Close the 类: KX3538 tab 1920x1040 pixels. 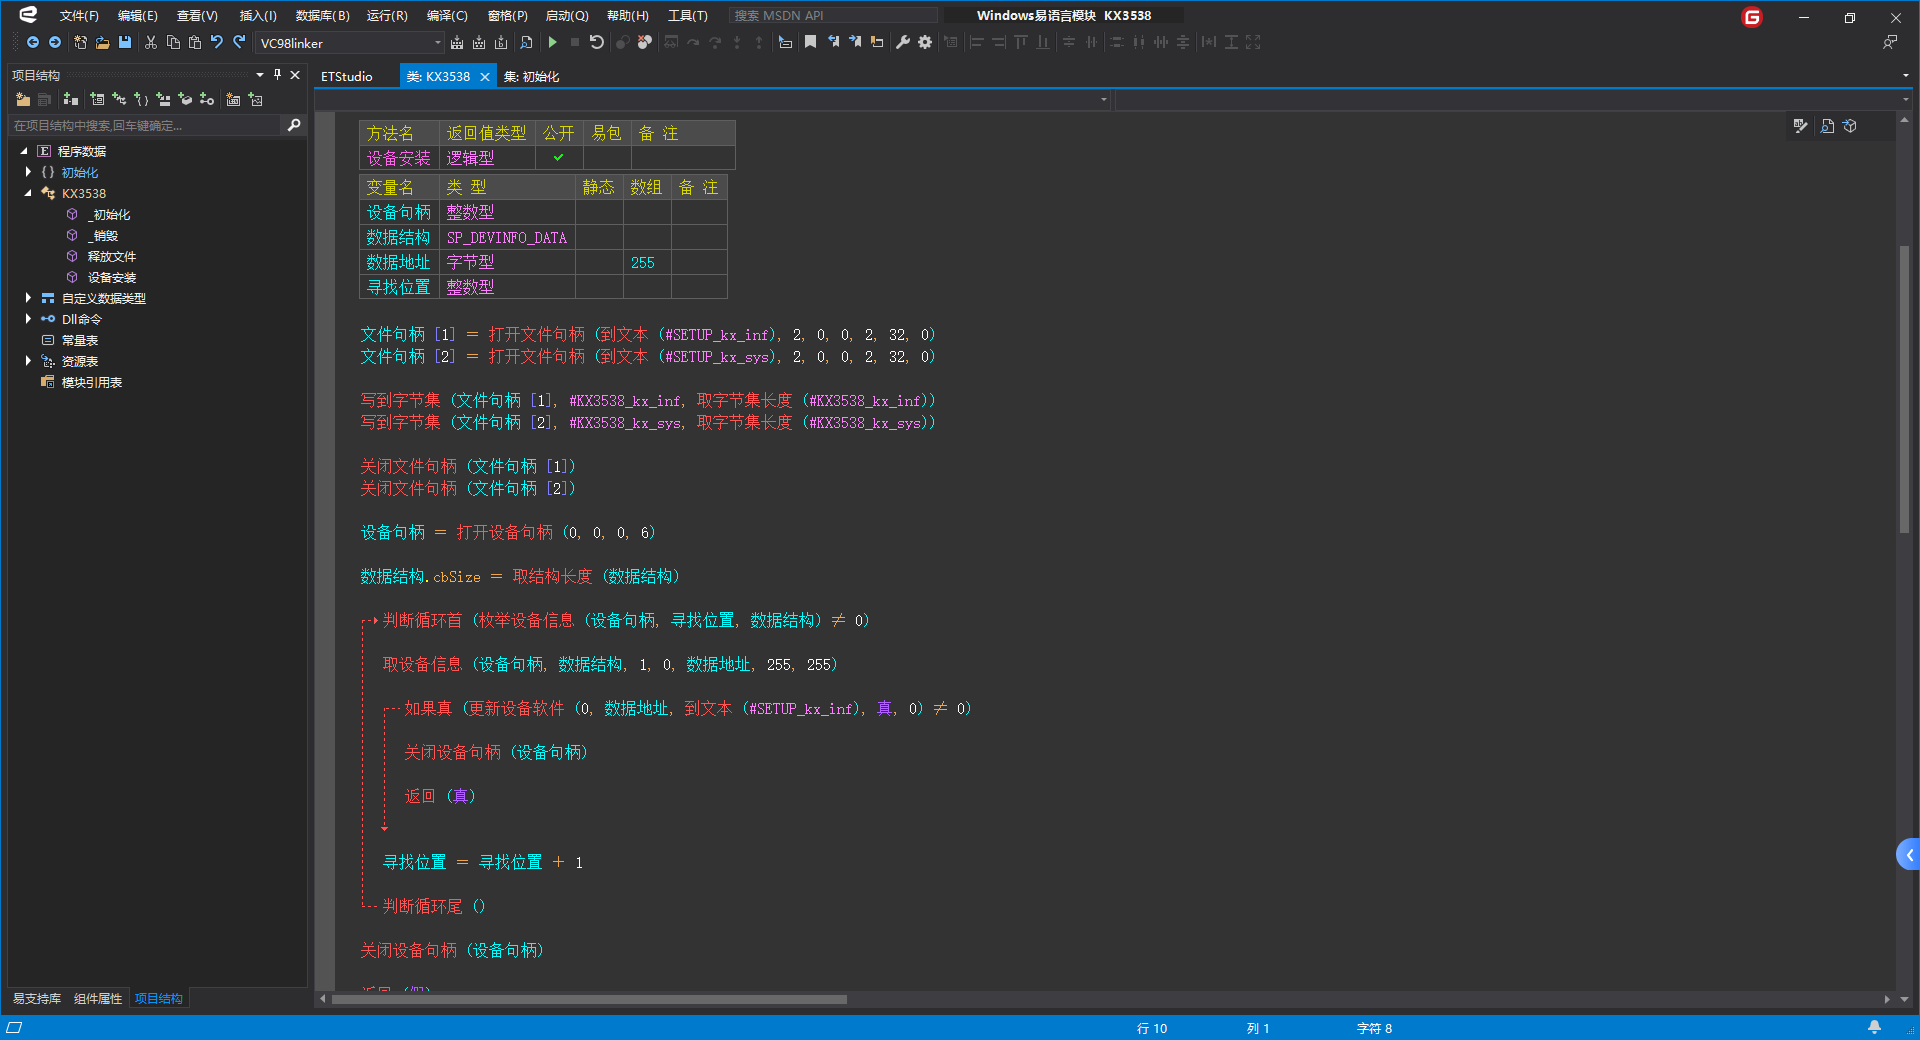click(485, 77)
